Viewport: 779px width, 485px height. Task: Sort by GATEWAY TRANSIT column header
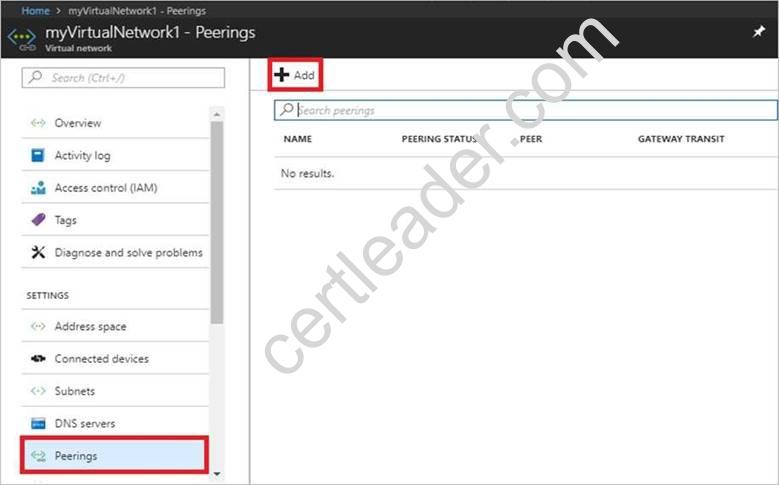point(681,139)
